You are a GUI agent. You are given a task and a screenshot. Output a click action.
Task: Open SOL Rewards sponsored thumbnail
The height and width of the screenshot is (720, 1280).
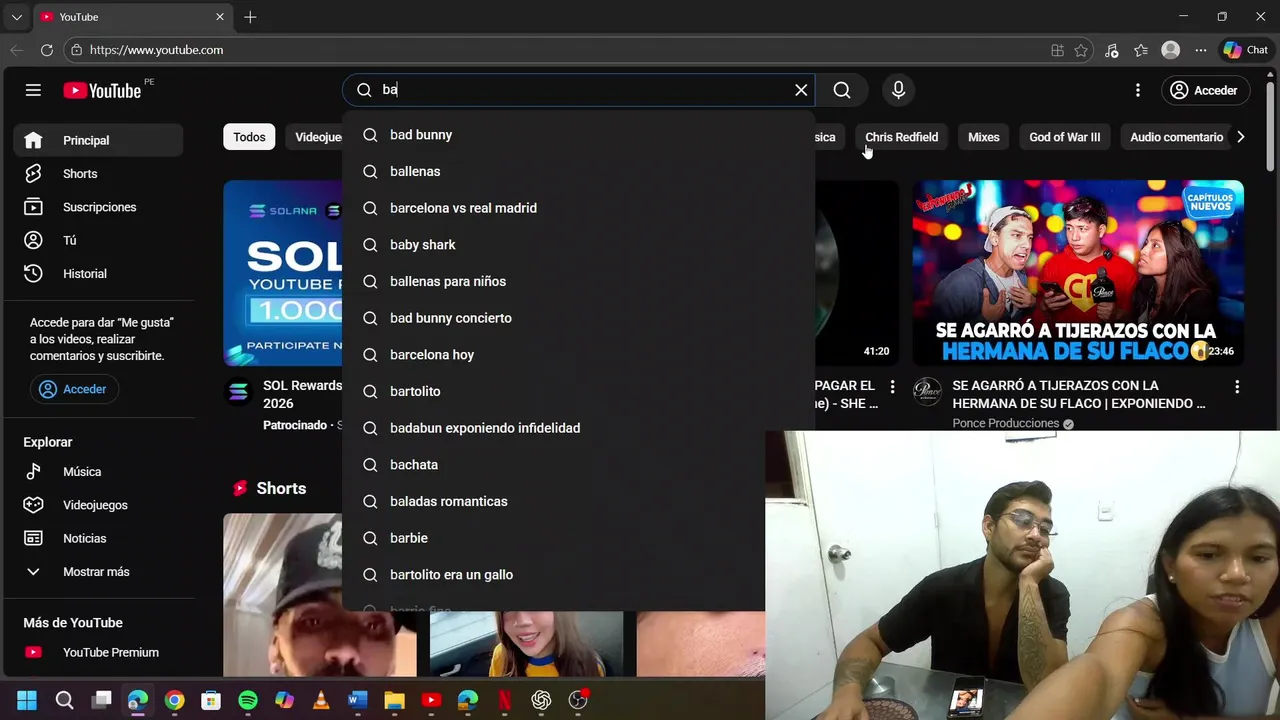[x=283, y=273]
